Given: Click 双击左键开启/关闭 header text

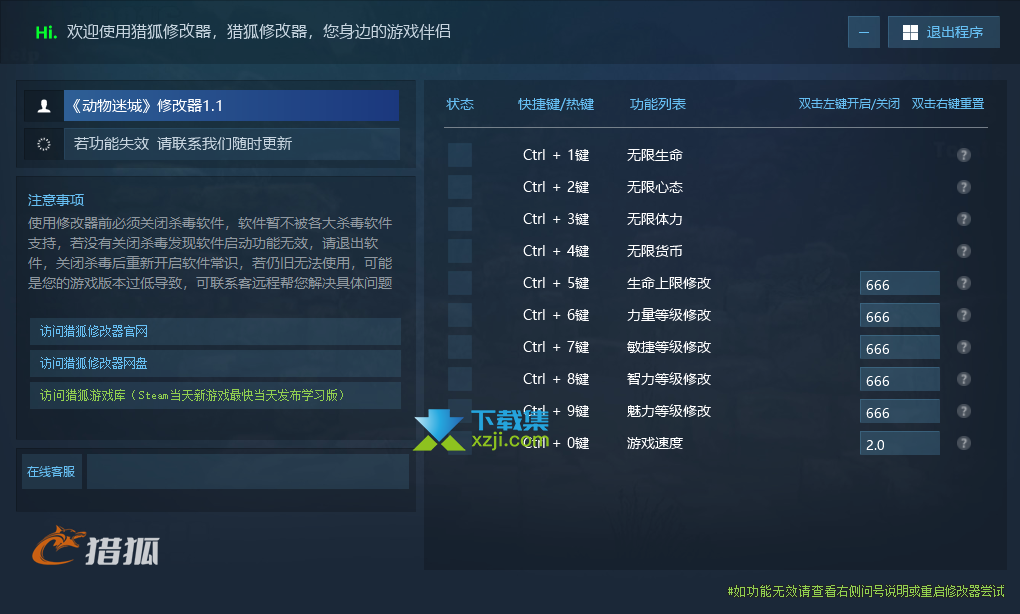Looking at the screenshot, I should 849,103.
